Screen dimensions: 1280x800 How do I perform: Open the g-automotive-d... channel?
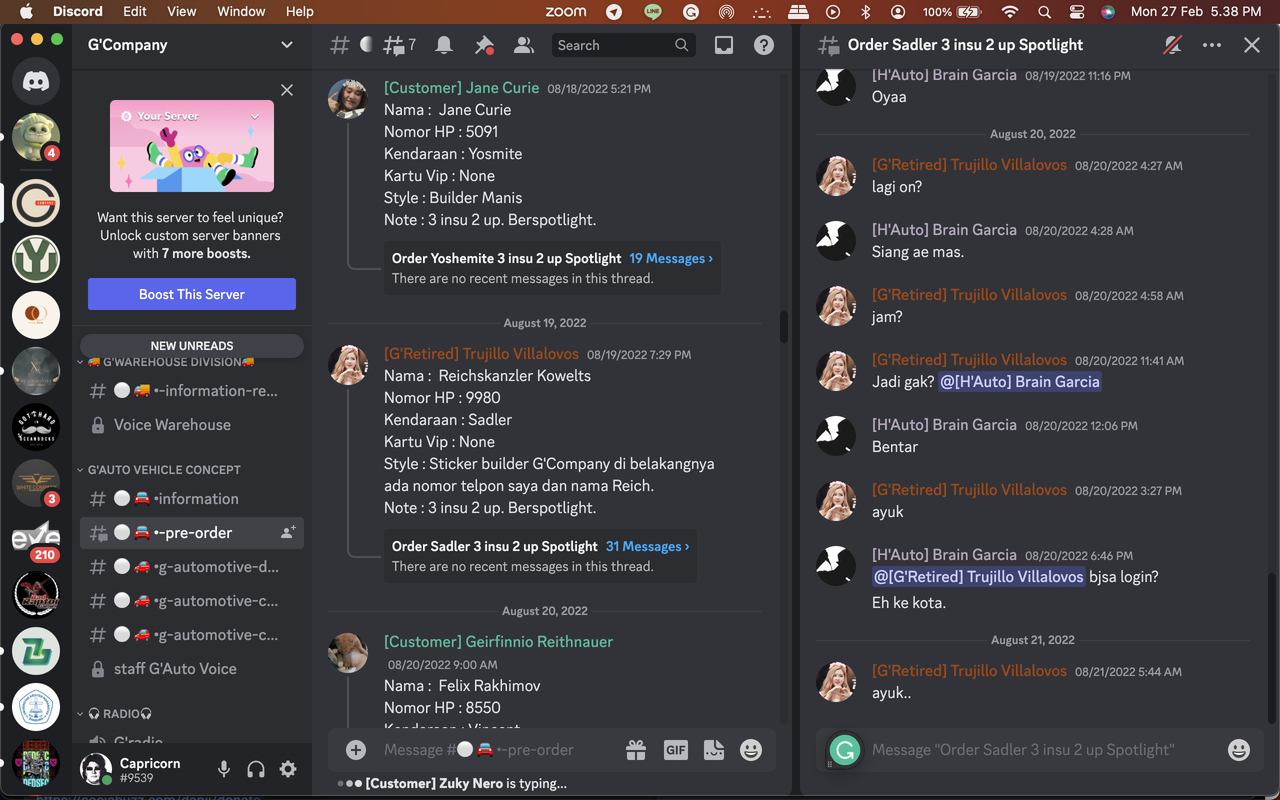click(x=192, y=567)
